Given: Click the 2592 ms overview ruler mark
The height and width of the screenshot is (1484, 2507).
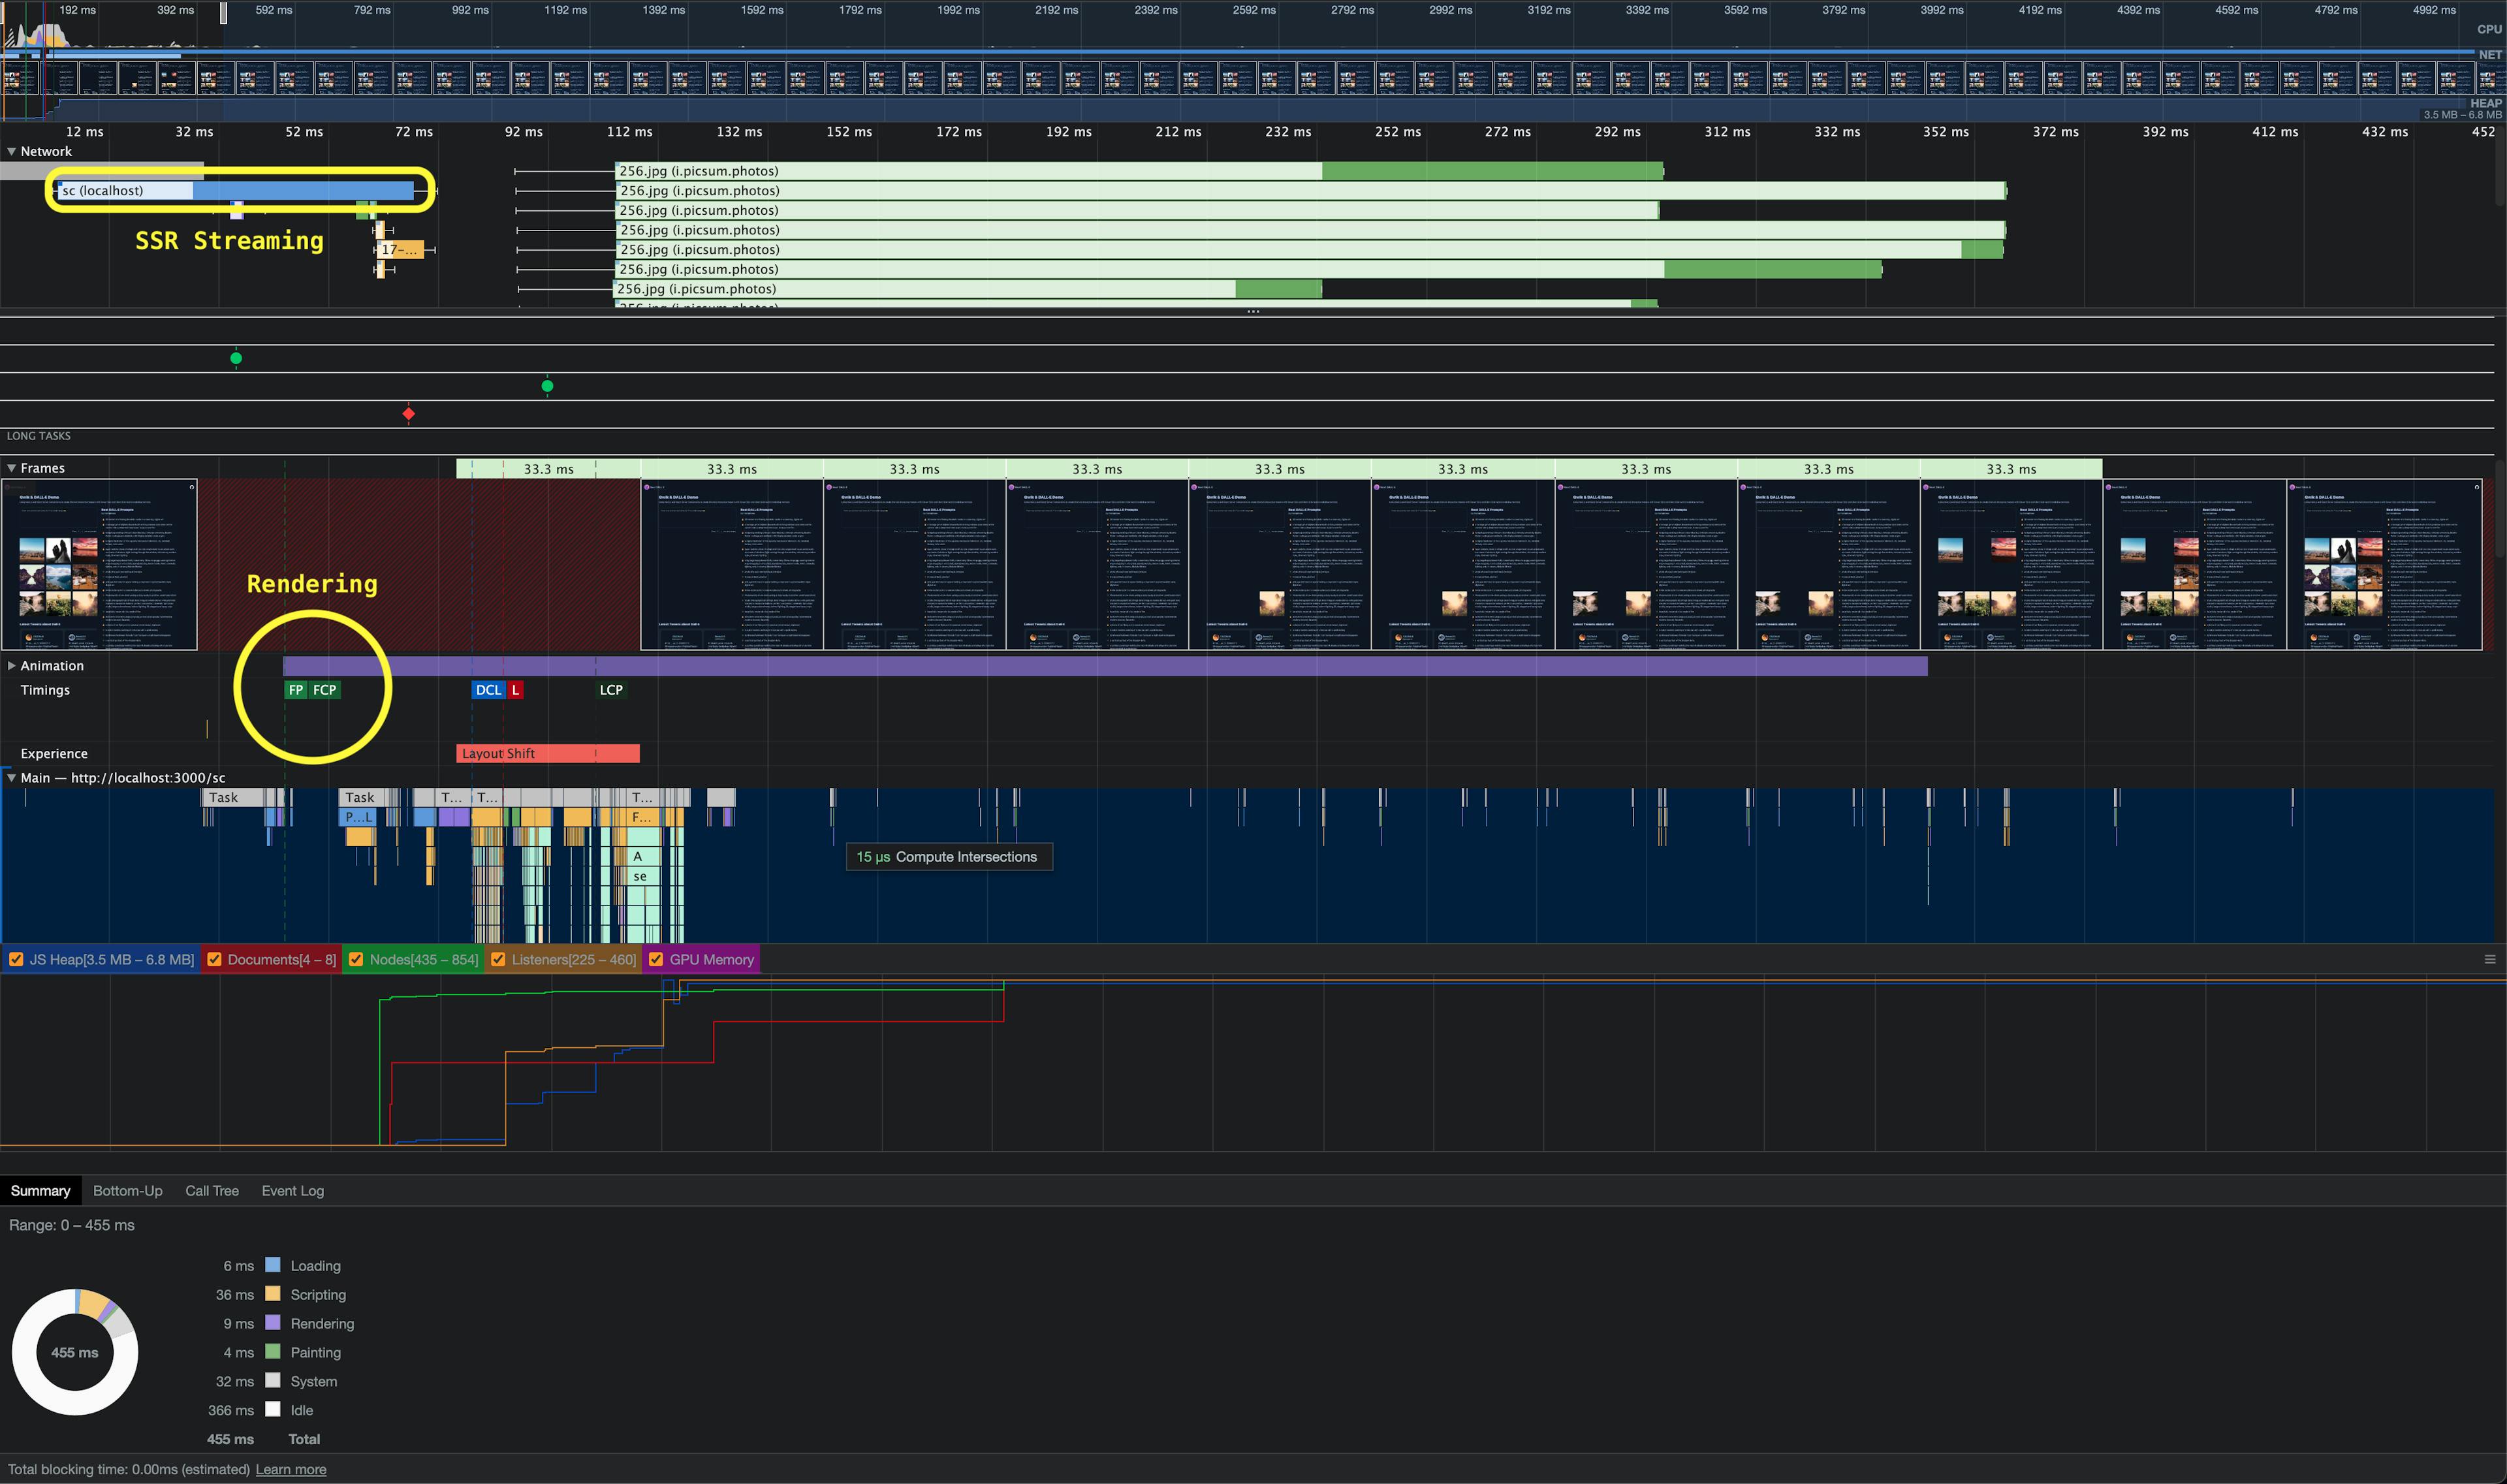Looking at the screenshot, I should coord(1254,10).
